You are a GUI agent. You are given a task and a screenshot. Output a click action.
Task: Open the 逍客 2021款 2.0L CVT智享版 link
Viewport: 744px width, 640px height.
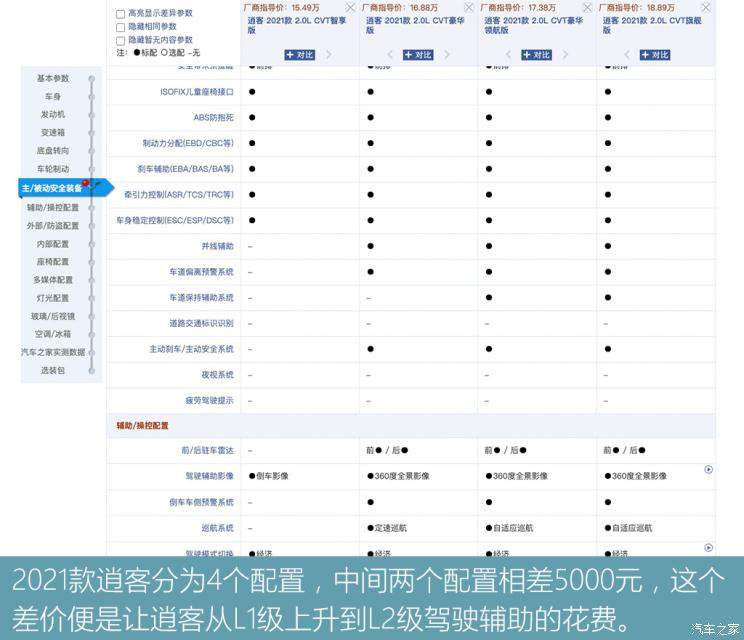point(297,25)
